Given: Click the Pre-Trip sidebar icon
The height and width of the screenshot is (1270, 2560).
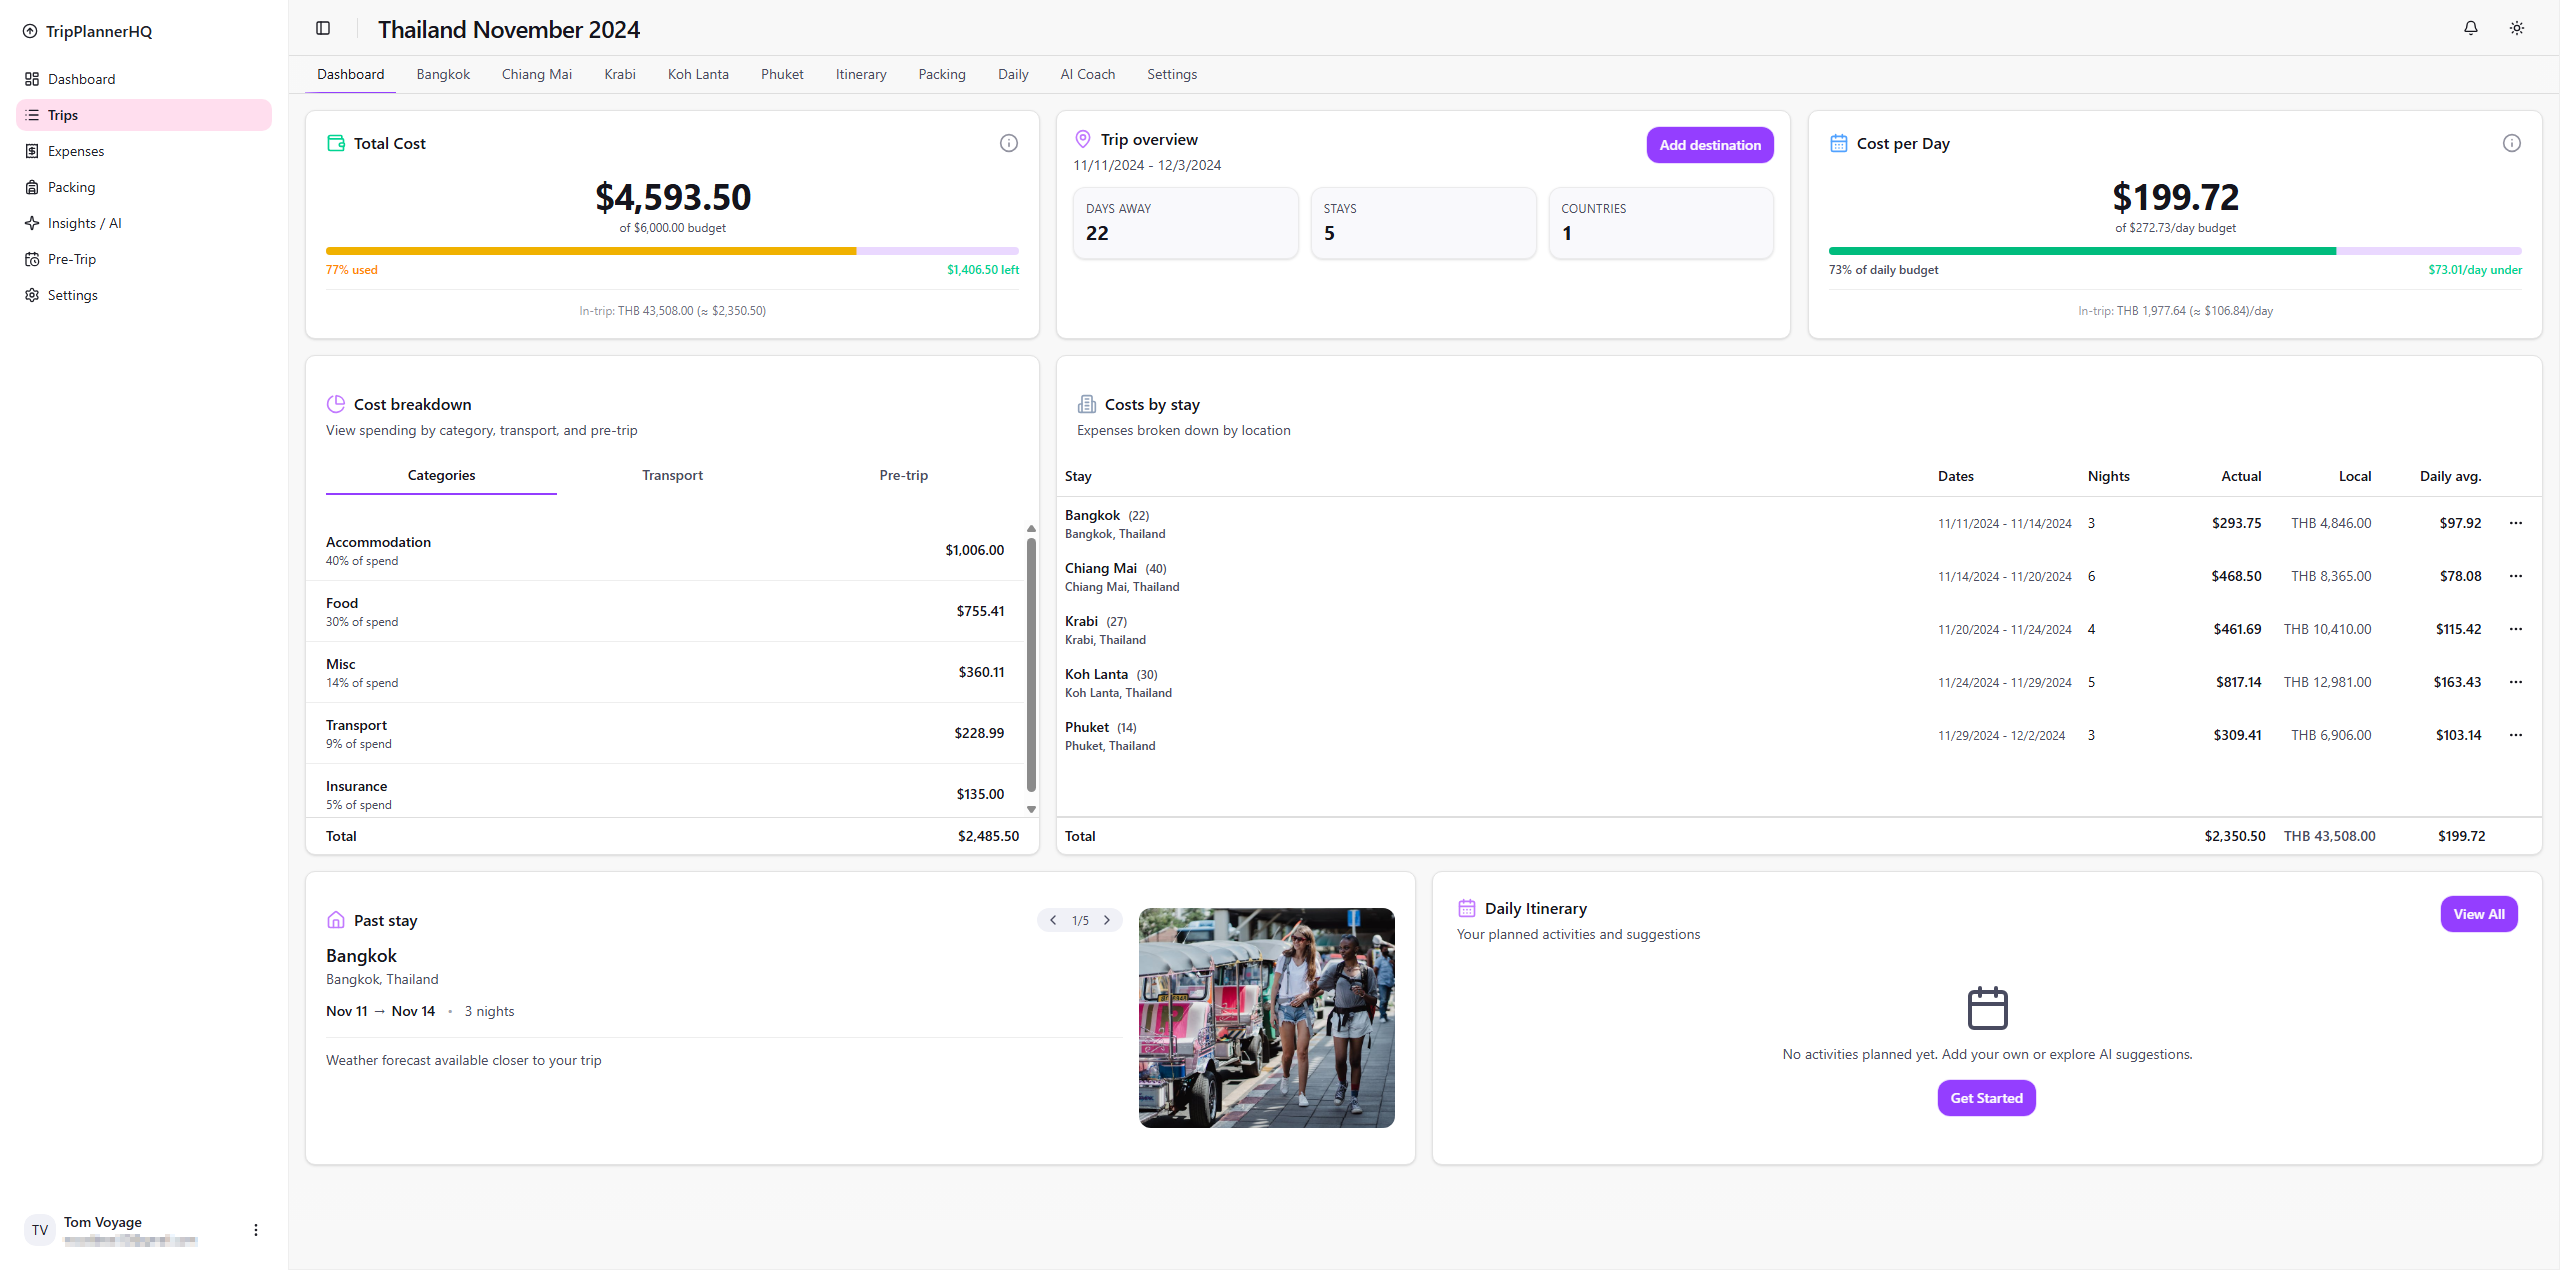Looking at the screenshot, I should pyautogui.click(x=32, y=259).
